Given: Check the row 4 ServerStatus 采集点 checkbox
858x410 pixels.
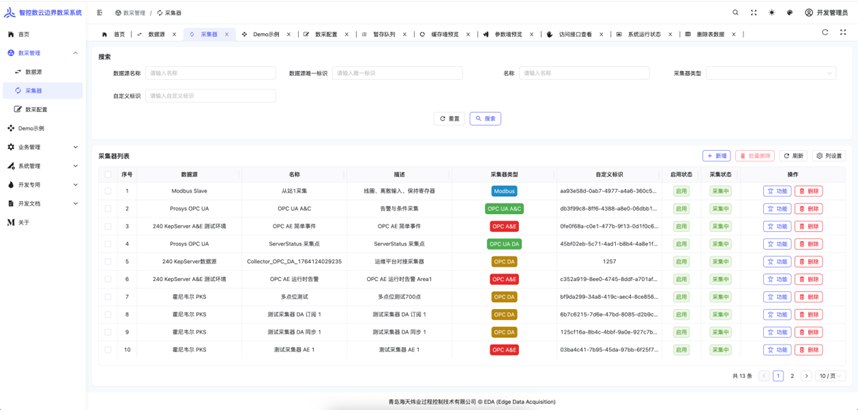Looking at the screenshot, I should pos(108,244).
